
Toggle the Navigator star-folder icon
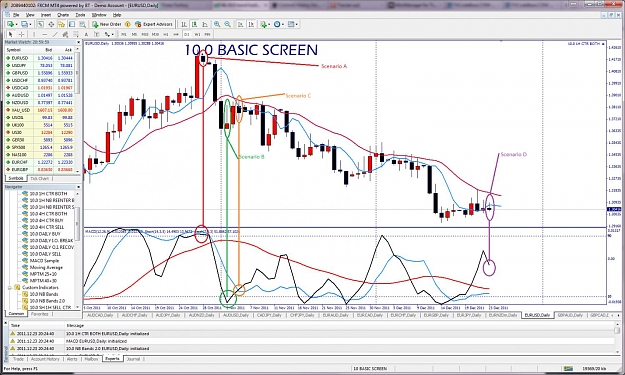tap(61, 24)
